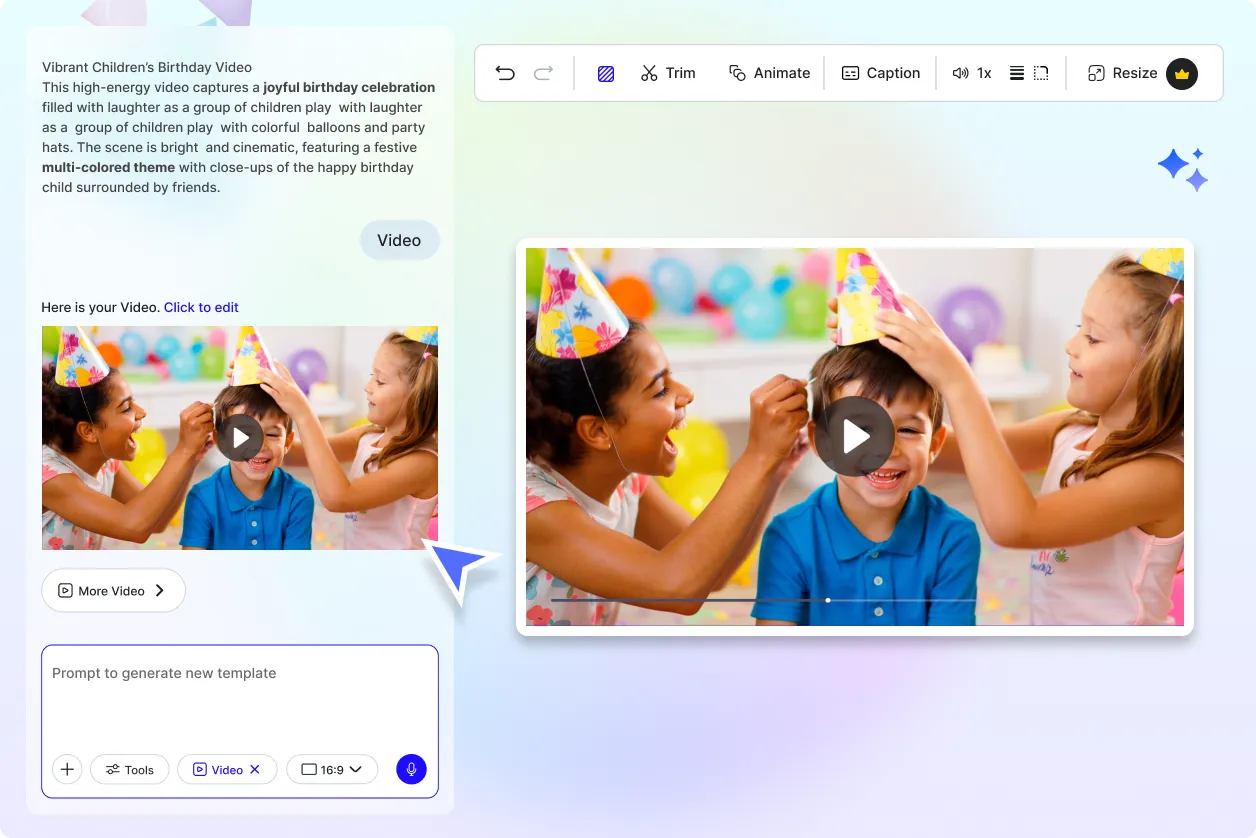
Task: Toggle audio volume with the speaker 1x control
Action: point(972,73)
